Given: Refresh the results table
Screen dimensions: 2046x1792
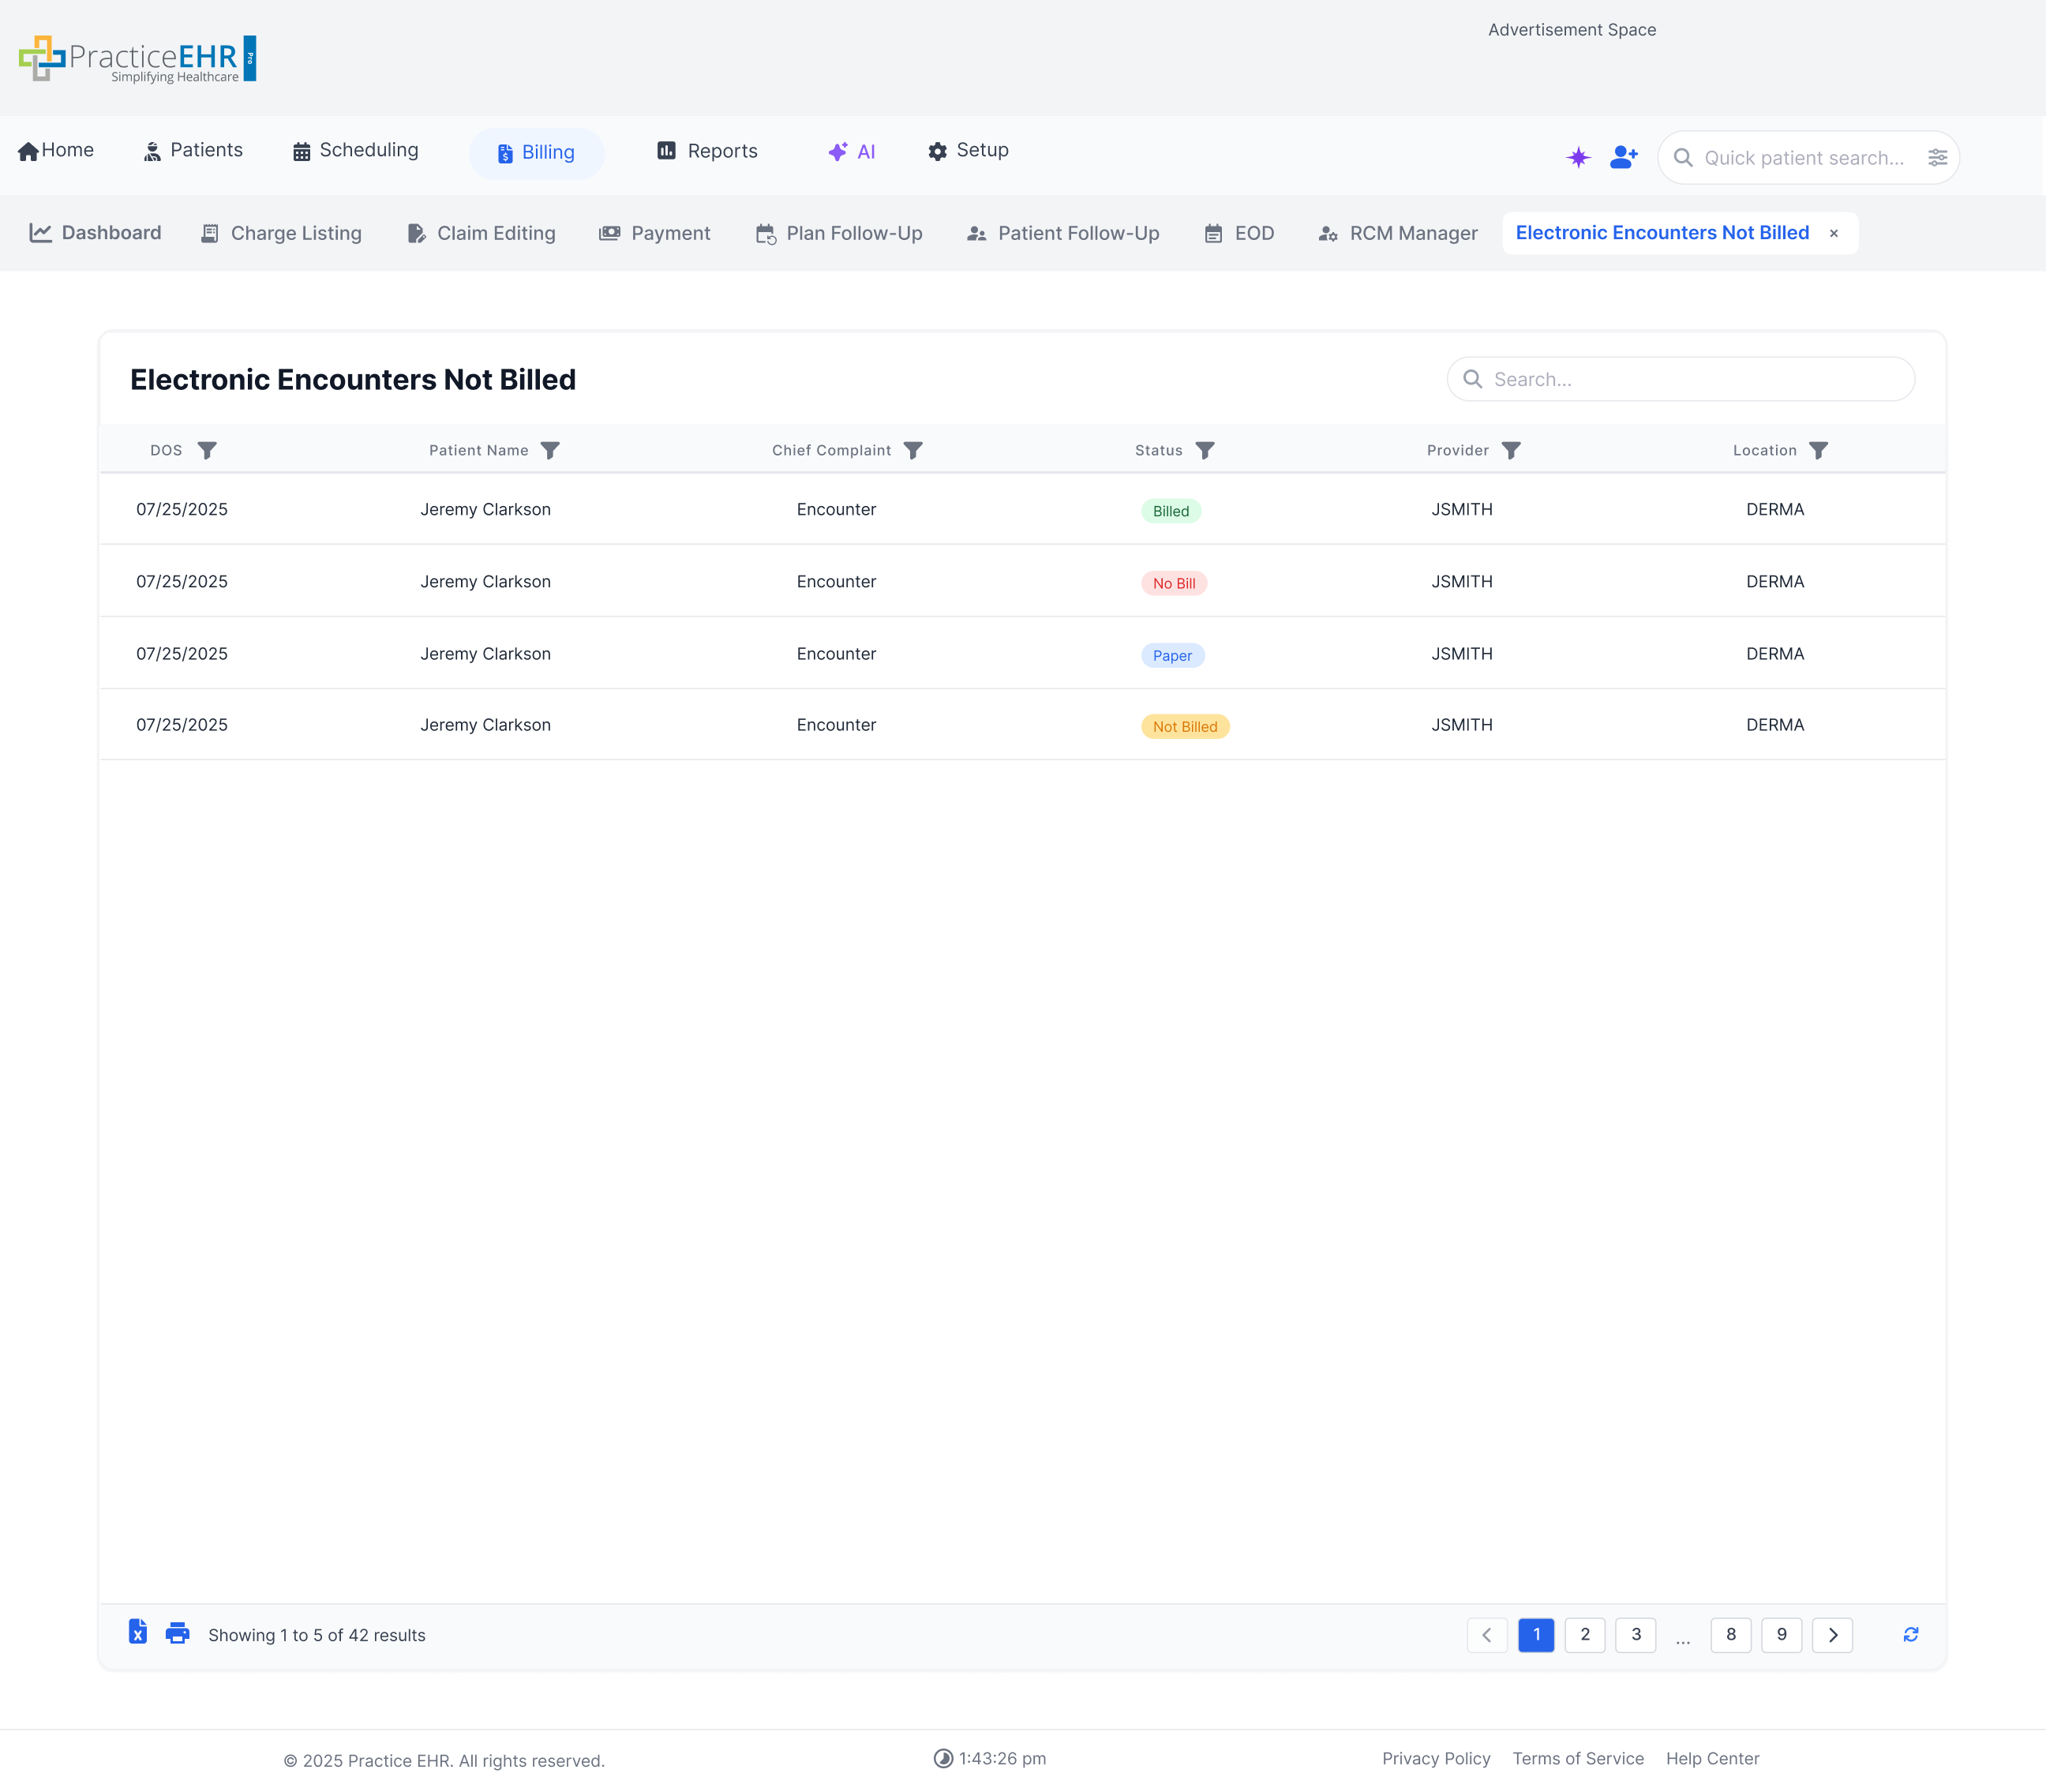Looking at the screenshot, I should [1910, 1634].
